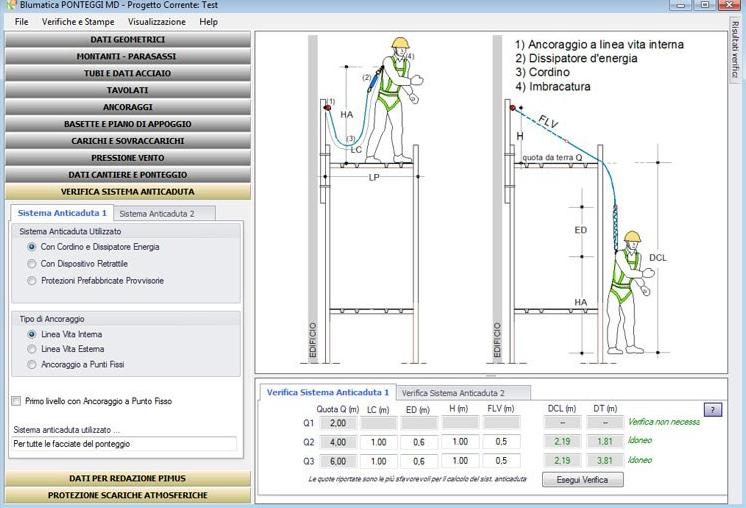Viewport: 746px width, 508px height.
Task: Click the Blumatica app icon in title bar
Action: click(9, 5)
